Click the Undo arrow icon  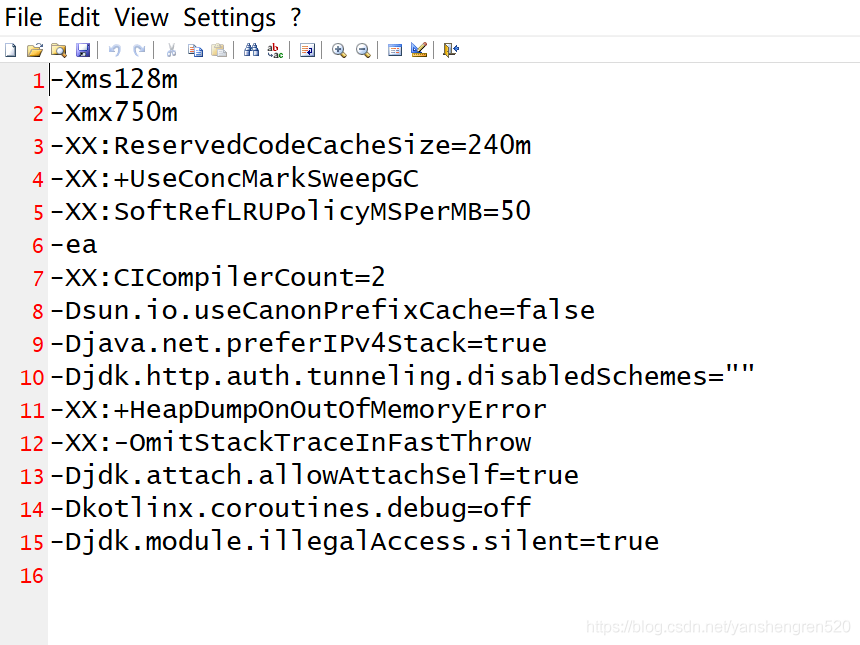tap(114, 50)
